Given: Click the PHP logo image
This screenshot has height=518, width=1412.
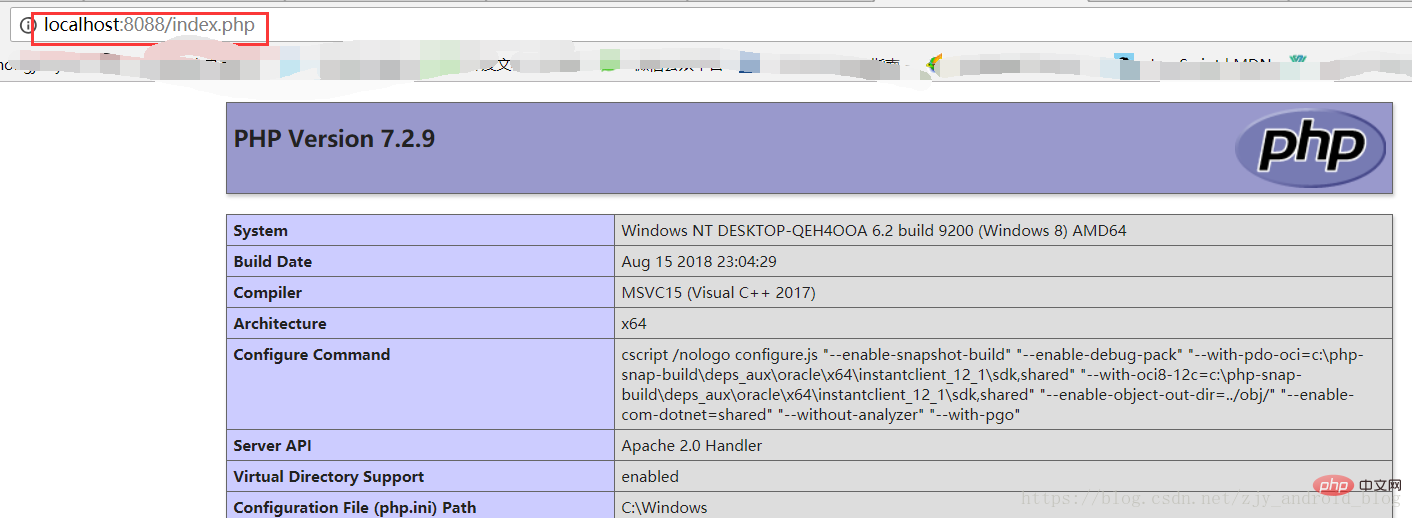Looking at the screenshot, I should pos(1310,147).
